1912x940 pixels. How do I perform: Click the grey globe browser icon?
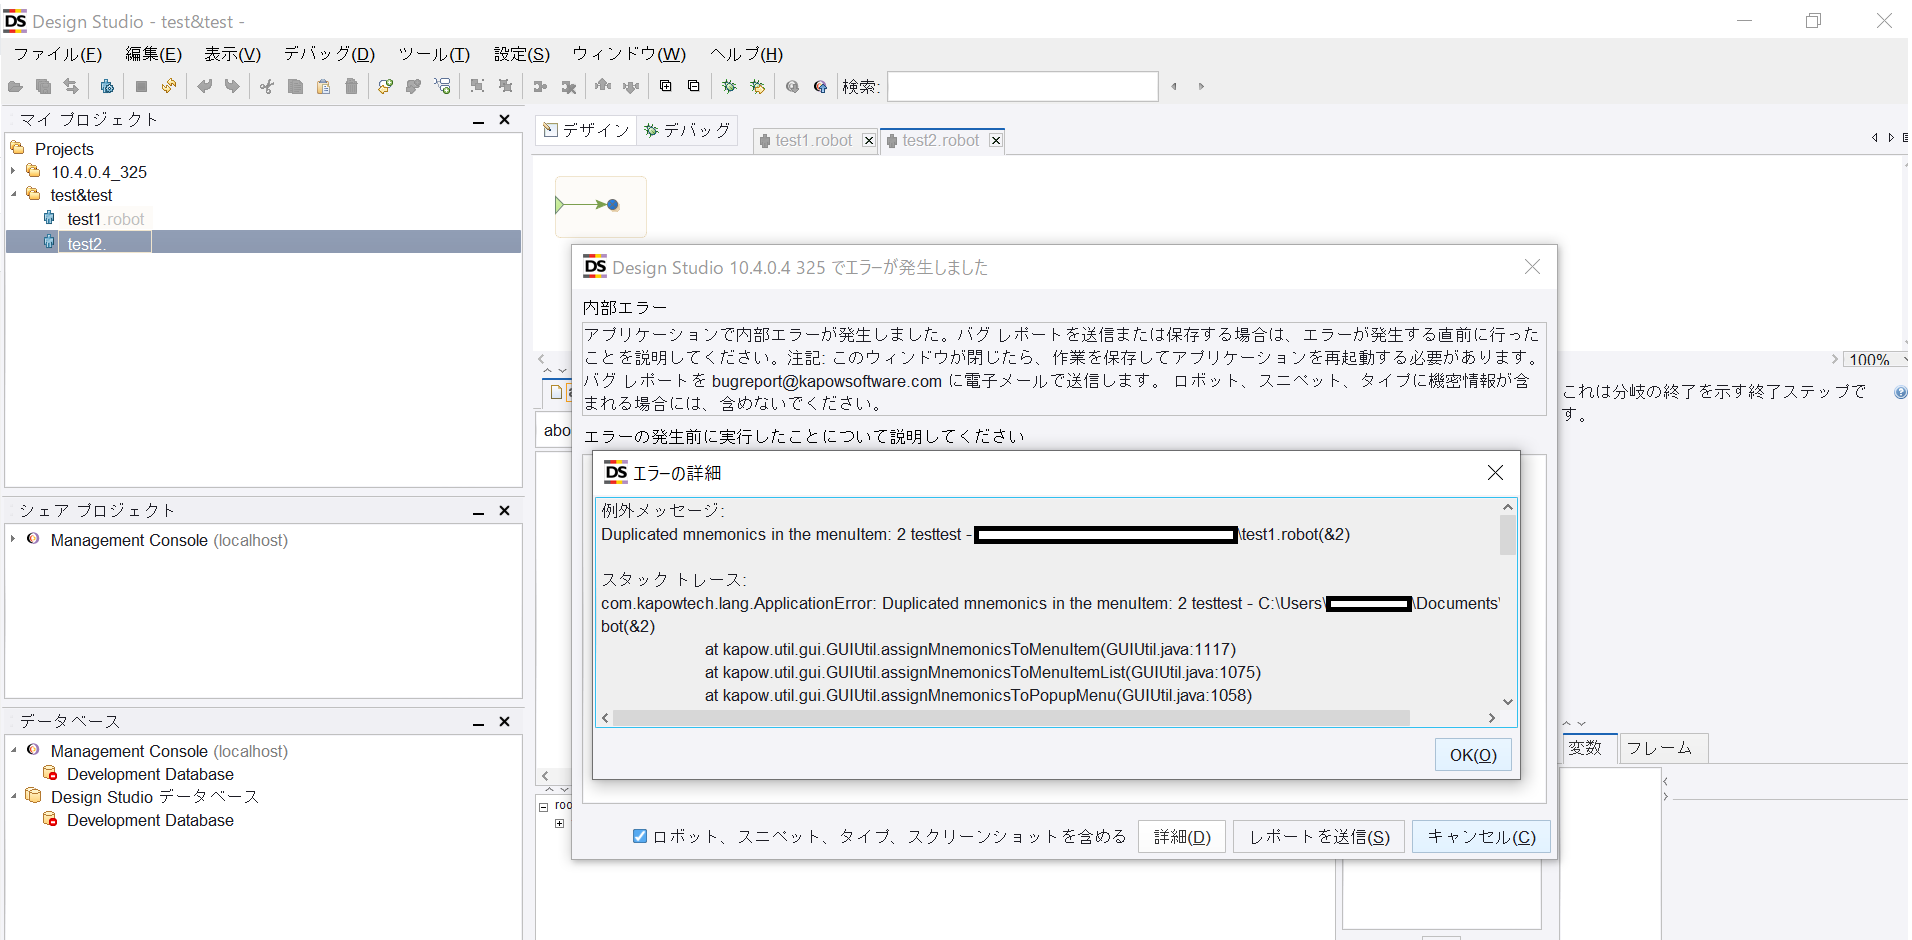(x=792, y=87)
